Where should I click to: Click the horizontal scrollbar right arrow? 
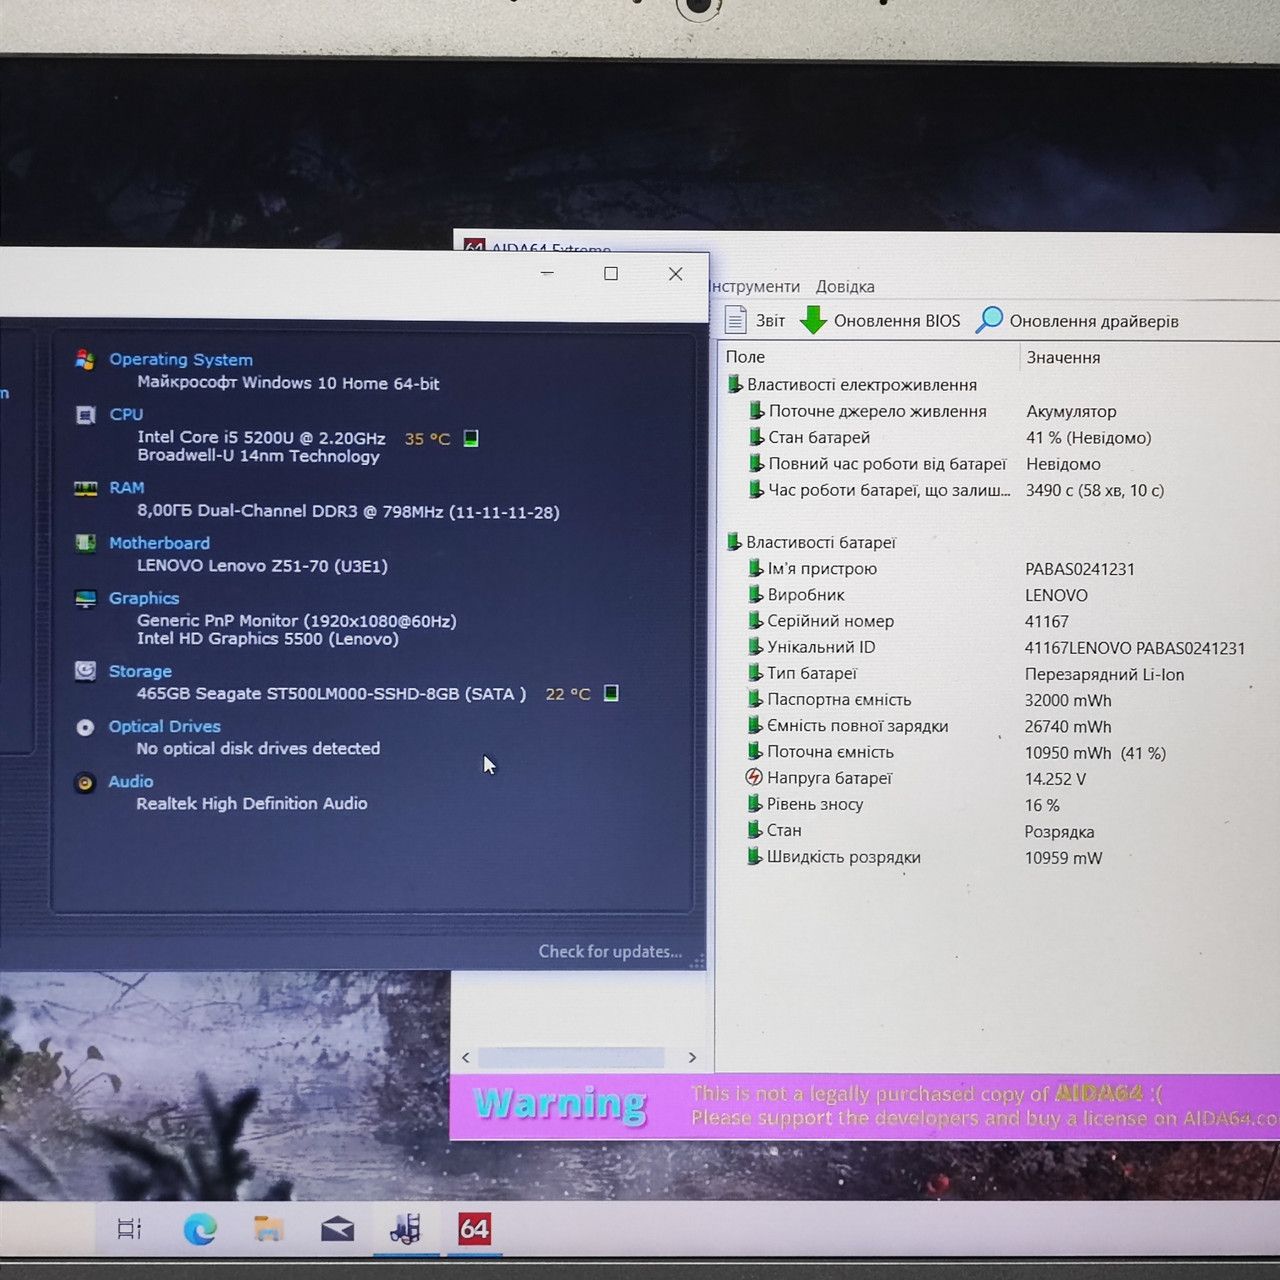pyautogui.click(x=692, y=1057)
